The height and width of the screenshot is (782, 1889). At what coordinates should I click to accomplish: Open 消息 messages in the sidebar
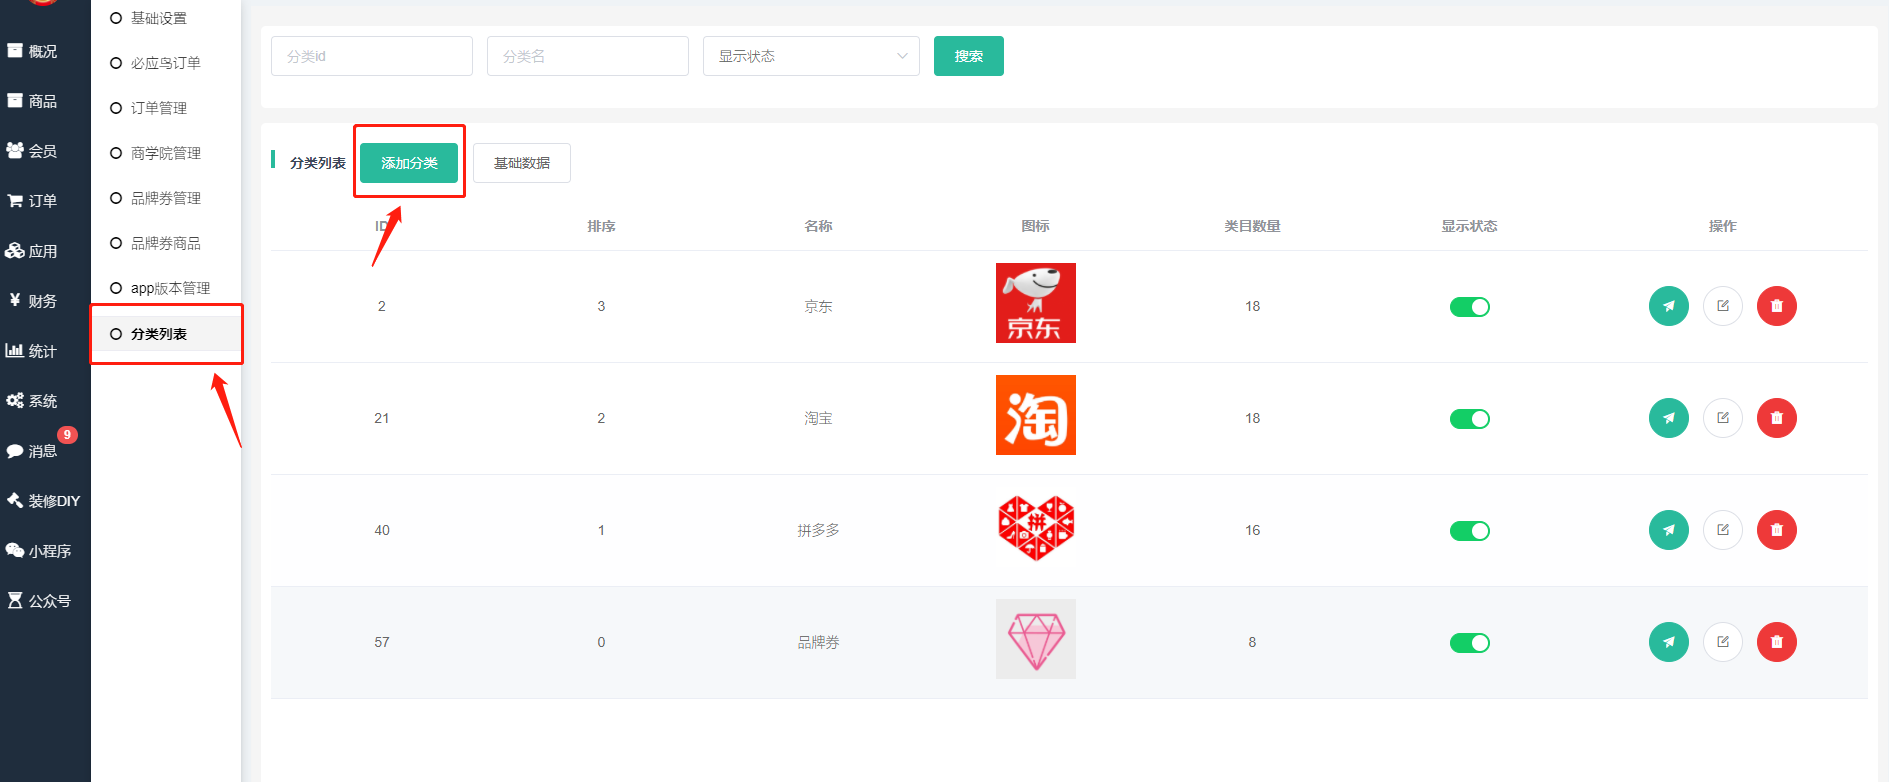pyautogui.click(x=42, y=451)
